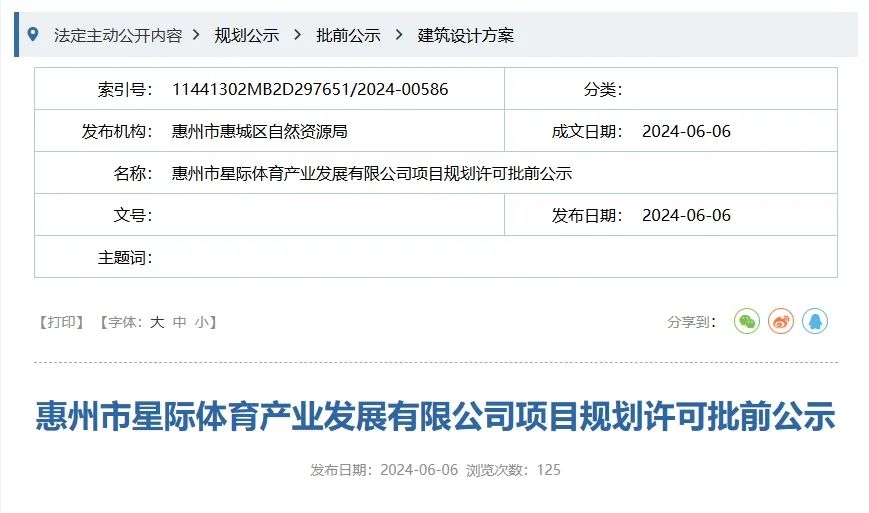Select publisher 惠州市惠城区自然资源局

[x=259, y=131]
